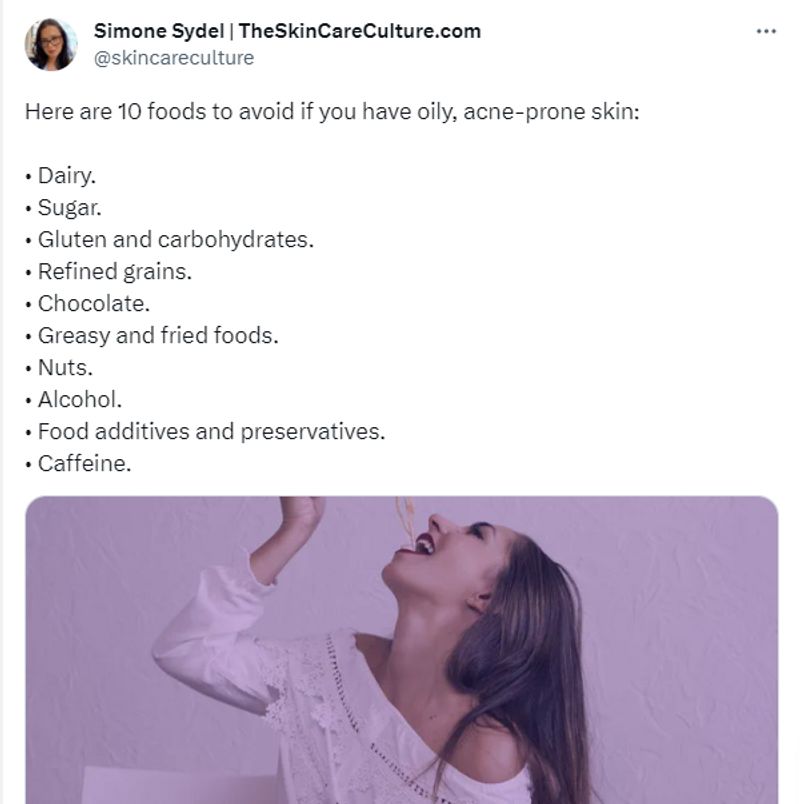Screen dimensions: 800x804
Task: Click the @skincareculture handle
Action: 174,58
